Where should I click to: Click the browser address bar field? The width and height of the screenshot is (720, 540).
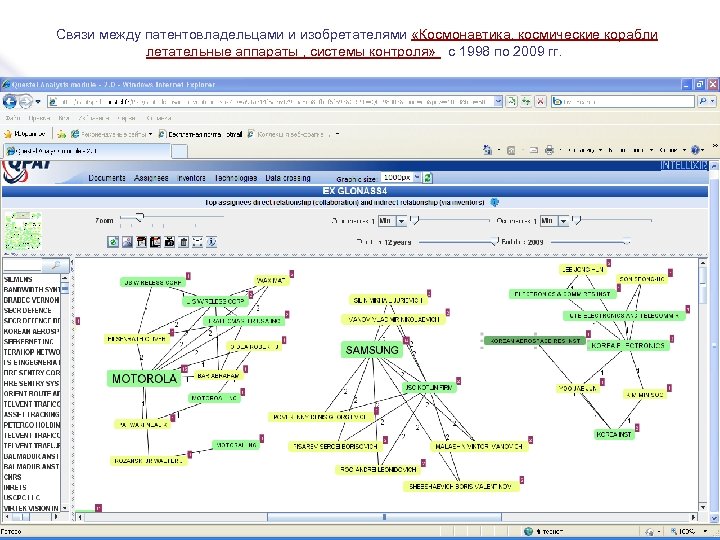click(270, 101)
